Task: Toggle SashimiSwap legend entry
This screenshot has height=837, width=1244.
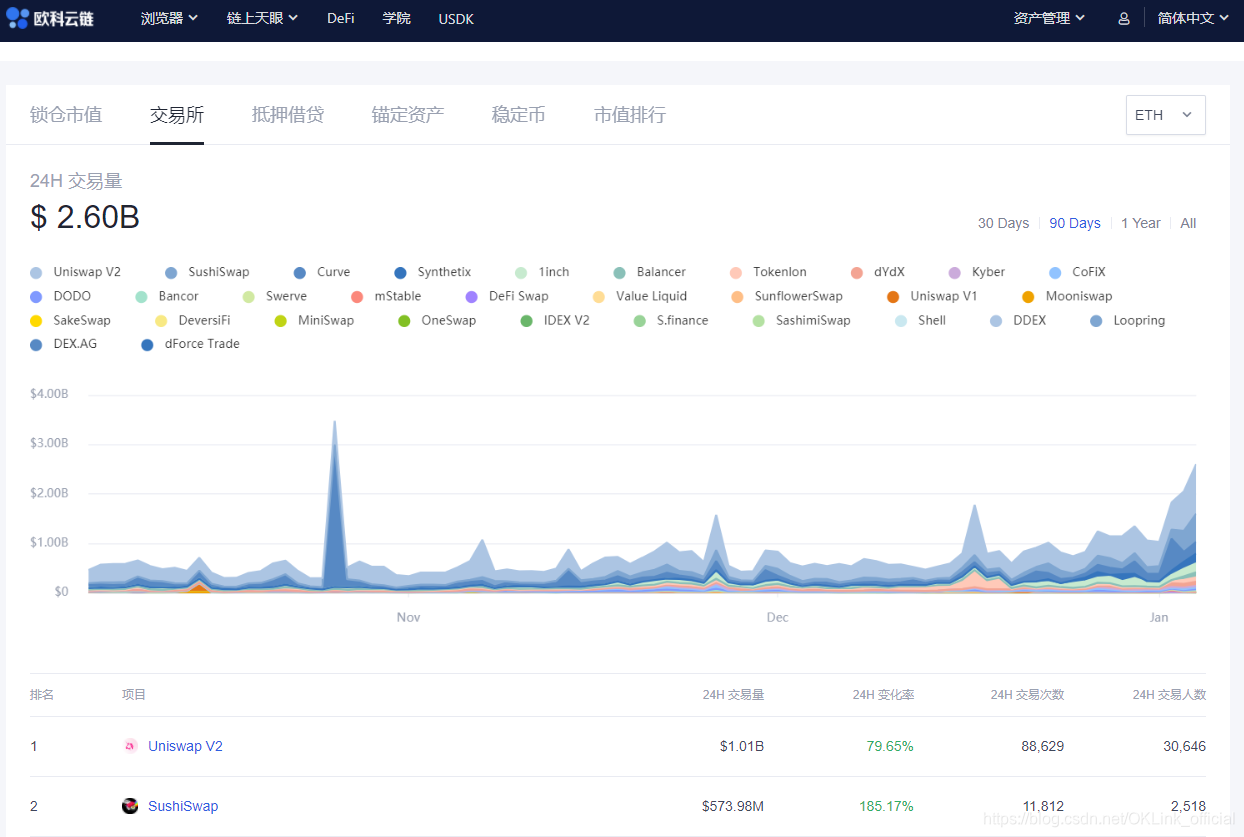Action: [x=801, y=320]
